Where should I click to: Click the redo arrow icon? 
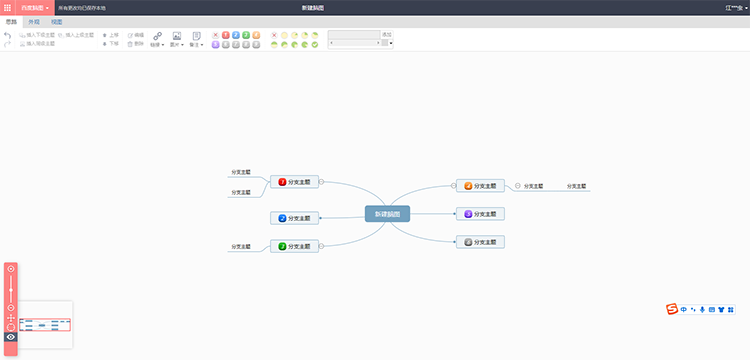(7, 44)
